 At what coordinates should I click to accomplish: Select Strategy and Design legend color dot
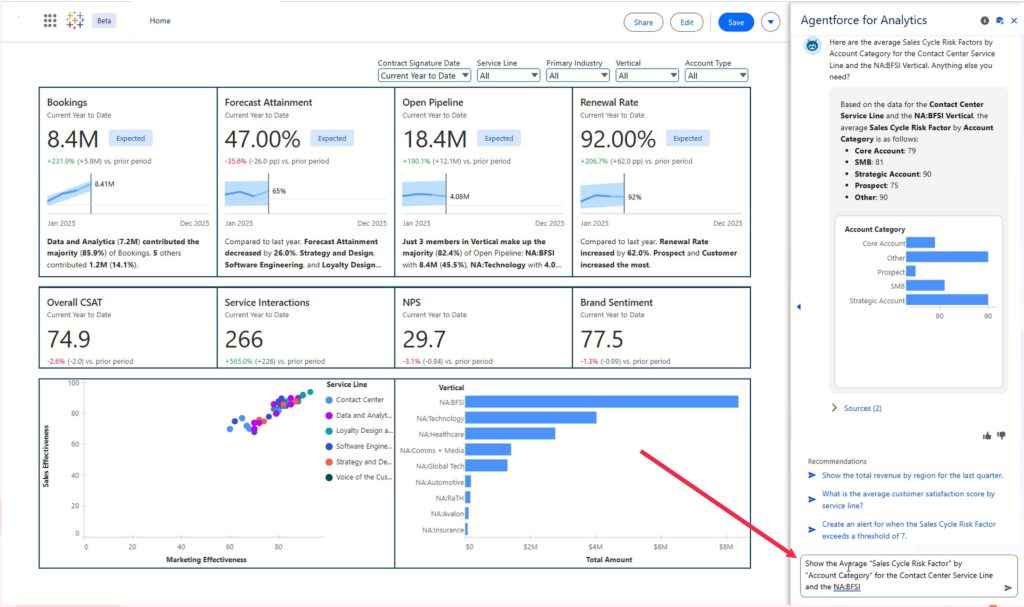329,462
